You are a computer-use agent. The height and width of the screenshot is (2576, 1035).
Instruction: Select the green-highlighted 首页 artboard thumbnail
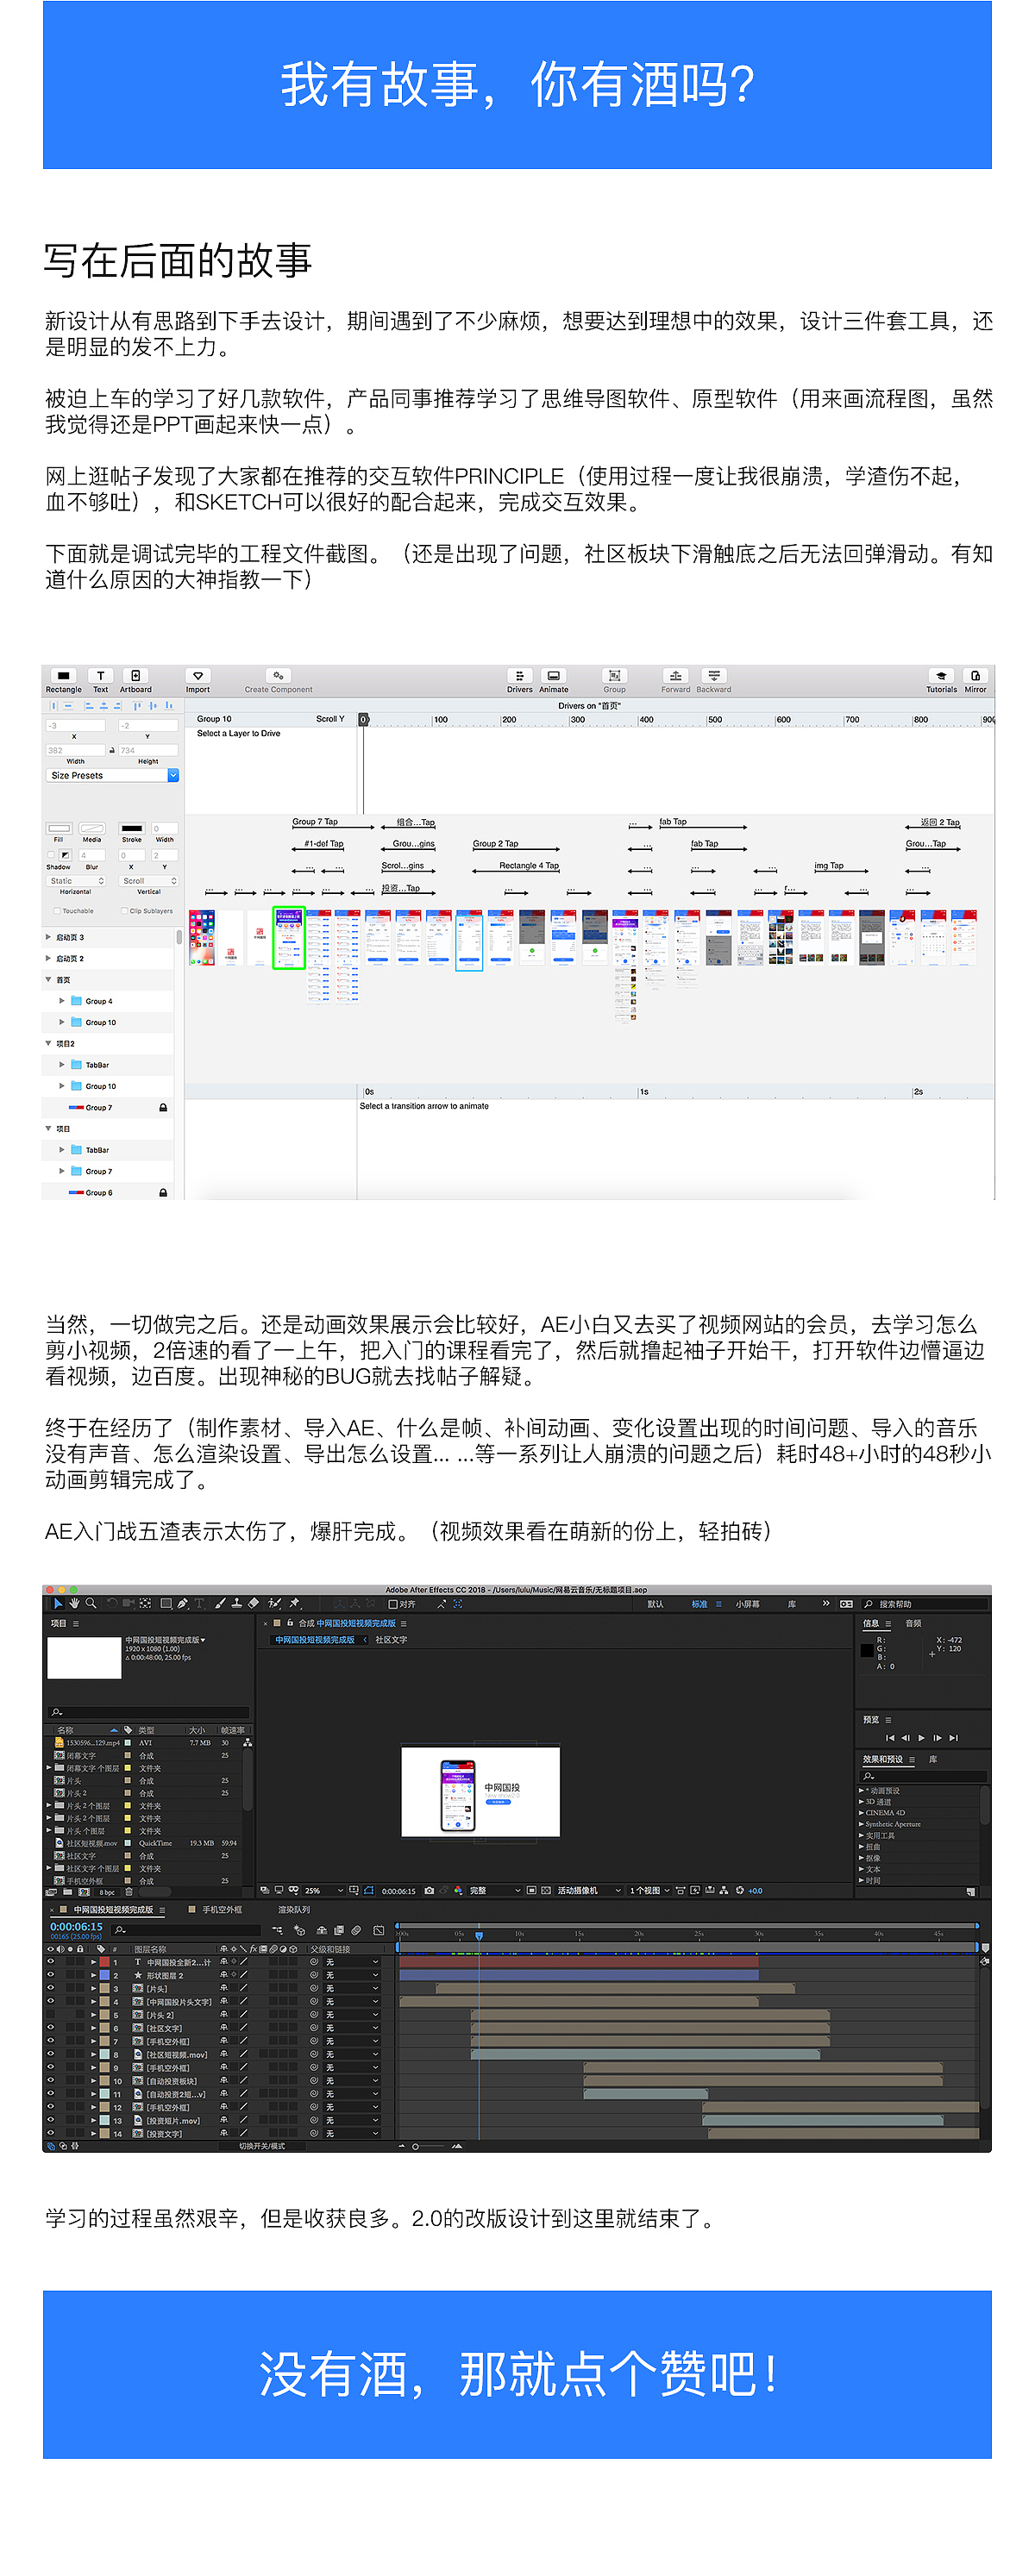(x=289, y=937)
